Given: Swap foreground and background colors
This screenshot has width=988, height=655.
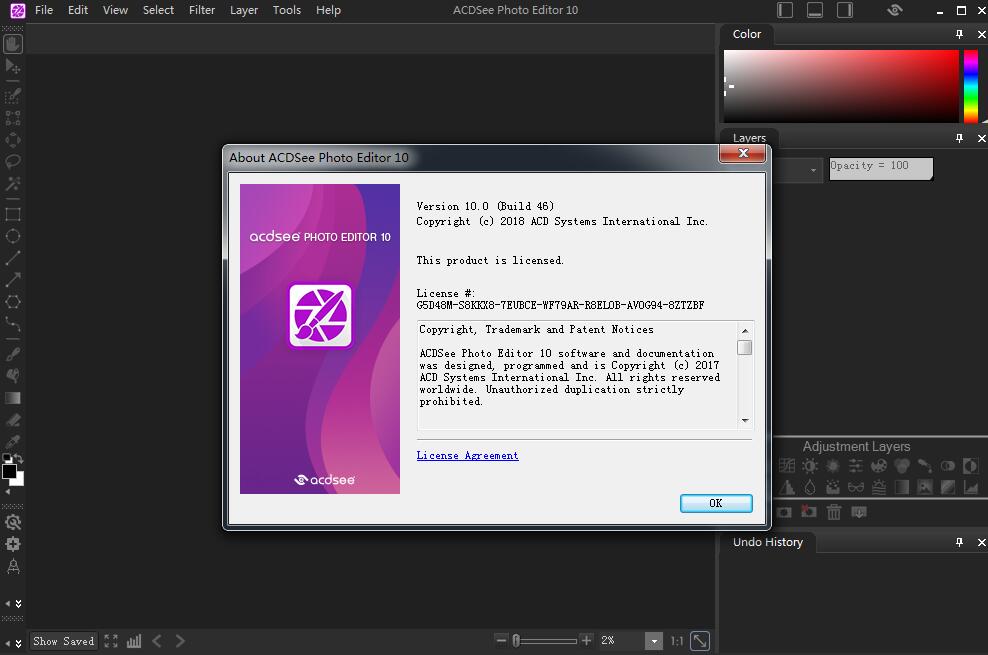Looking at the screenshot, I should point(19,458).
